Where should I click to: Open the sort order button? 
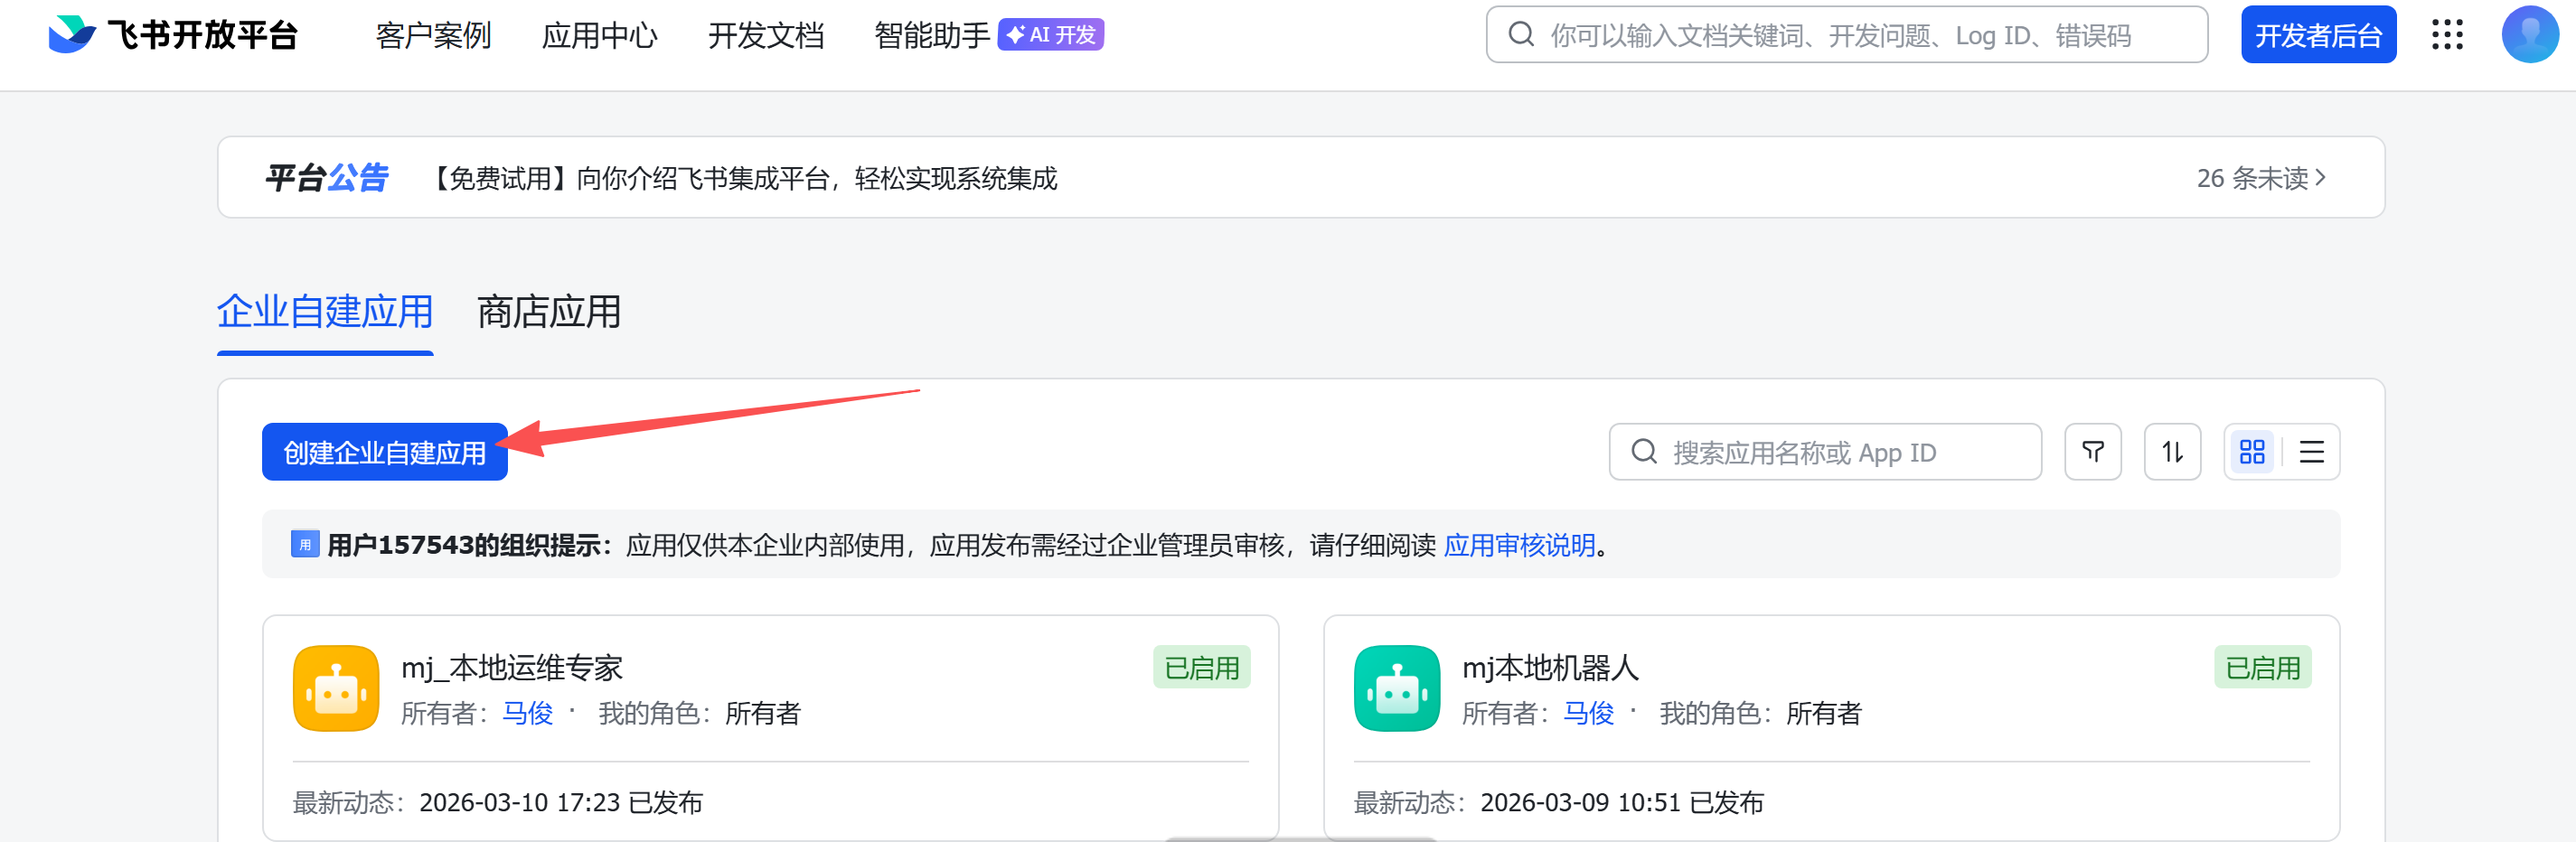pos(2172,452)
